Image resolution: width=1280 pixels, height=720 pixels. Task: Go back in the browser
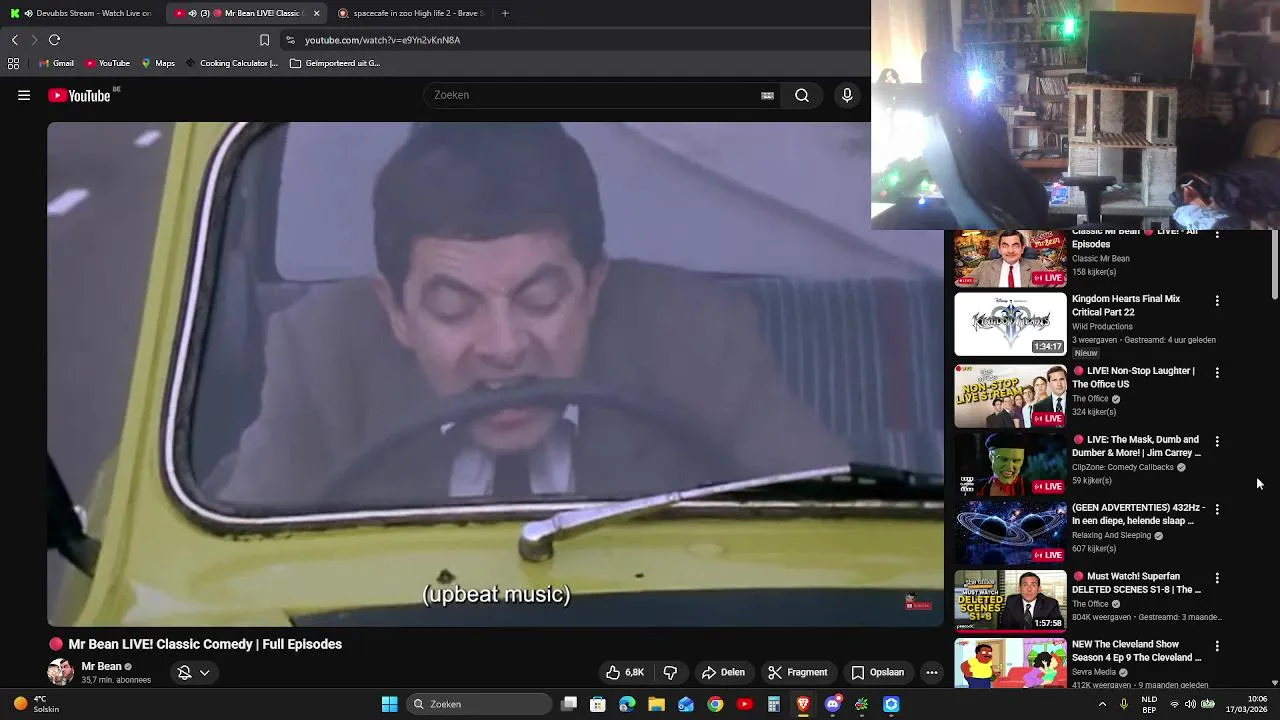(x=15, y=40)
